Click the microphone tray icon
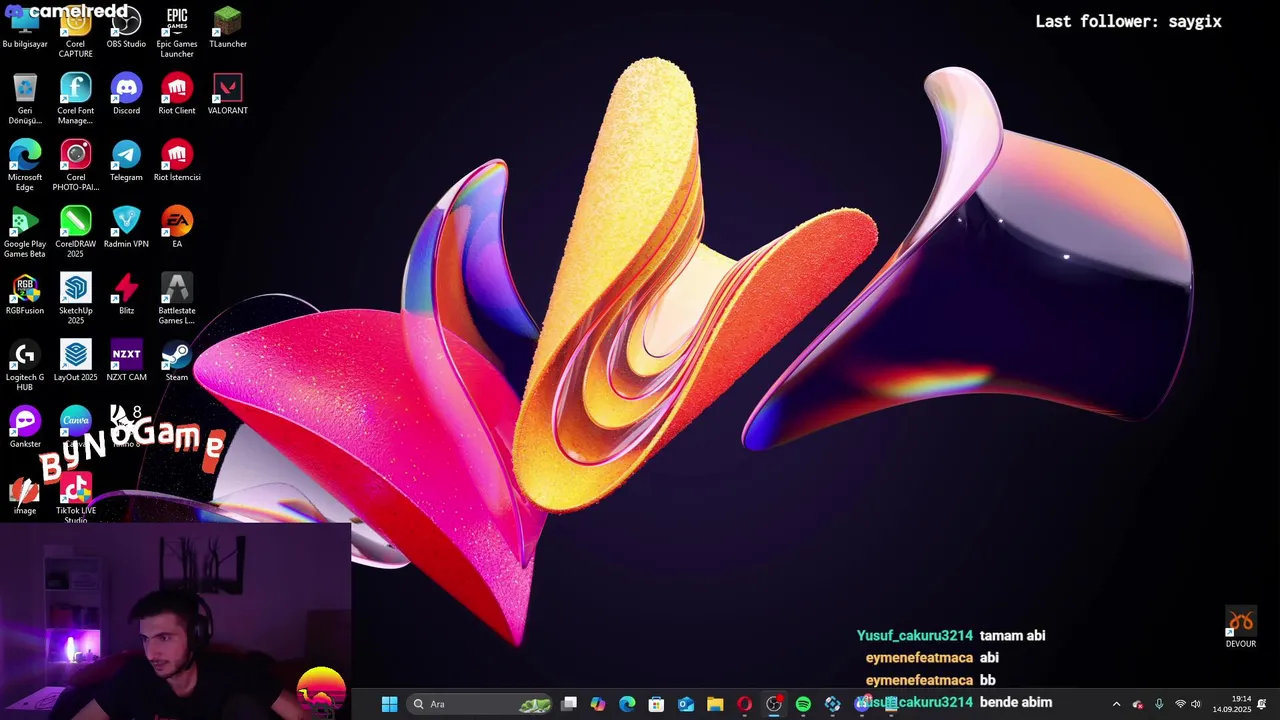Image resolution: width=1280 pixels, height=720 pixels. (1159, 704)
